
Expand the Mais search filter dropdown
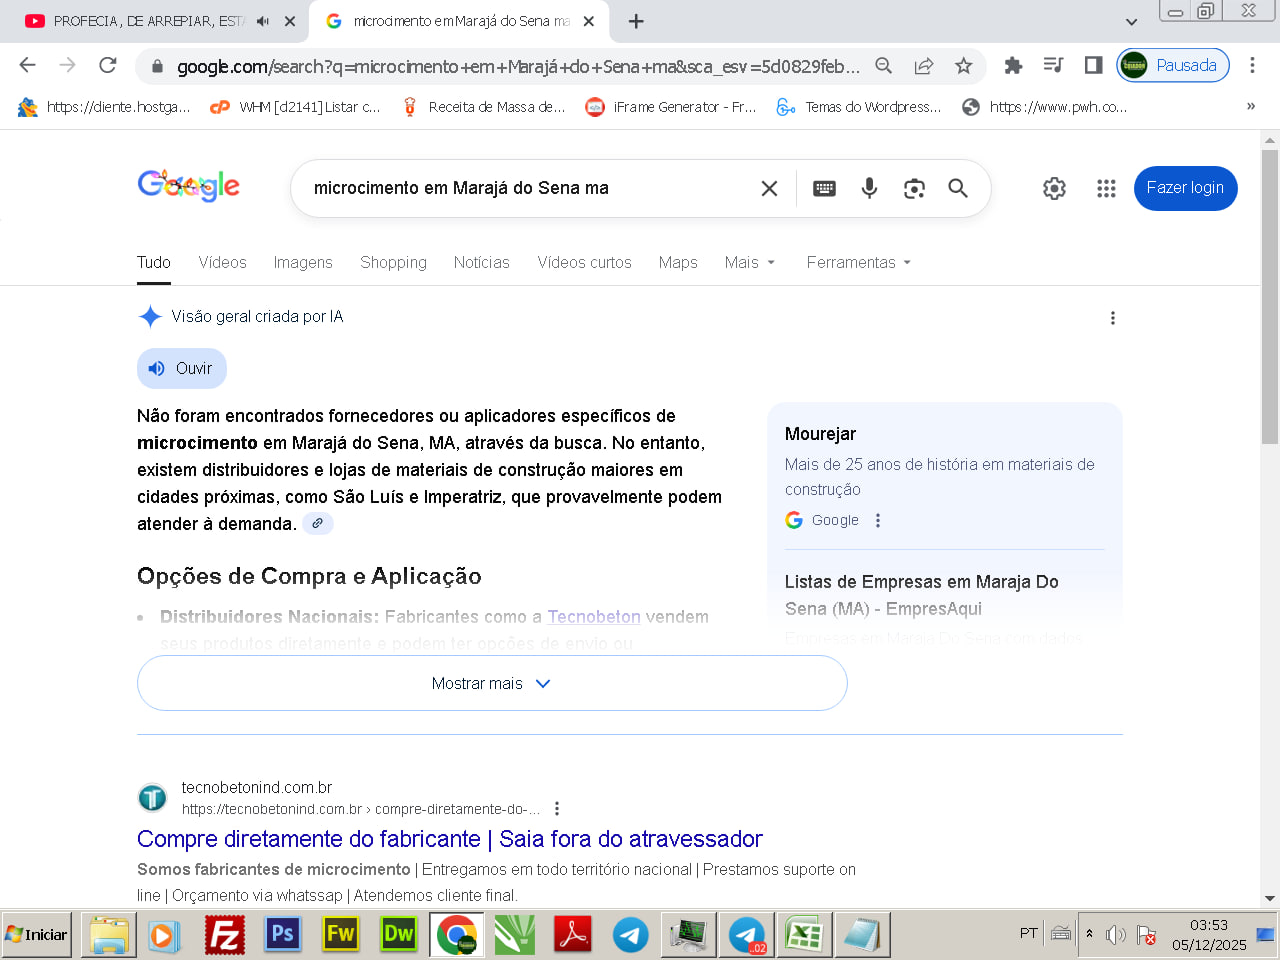click(x=750, y=262)
